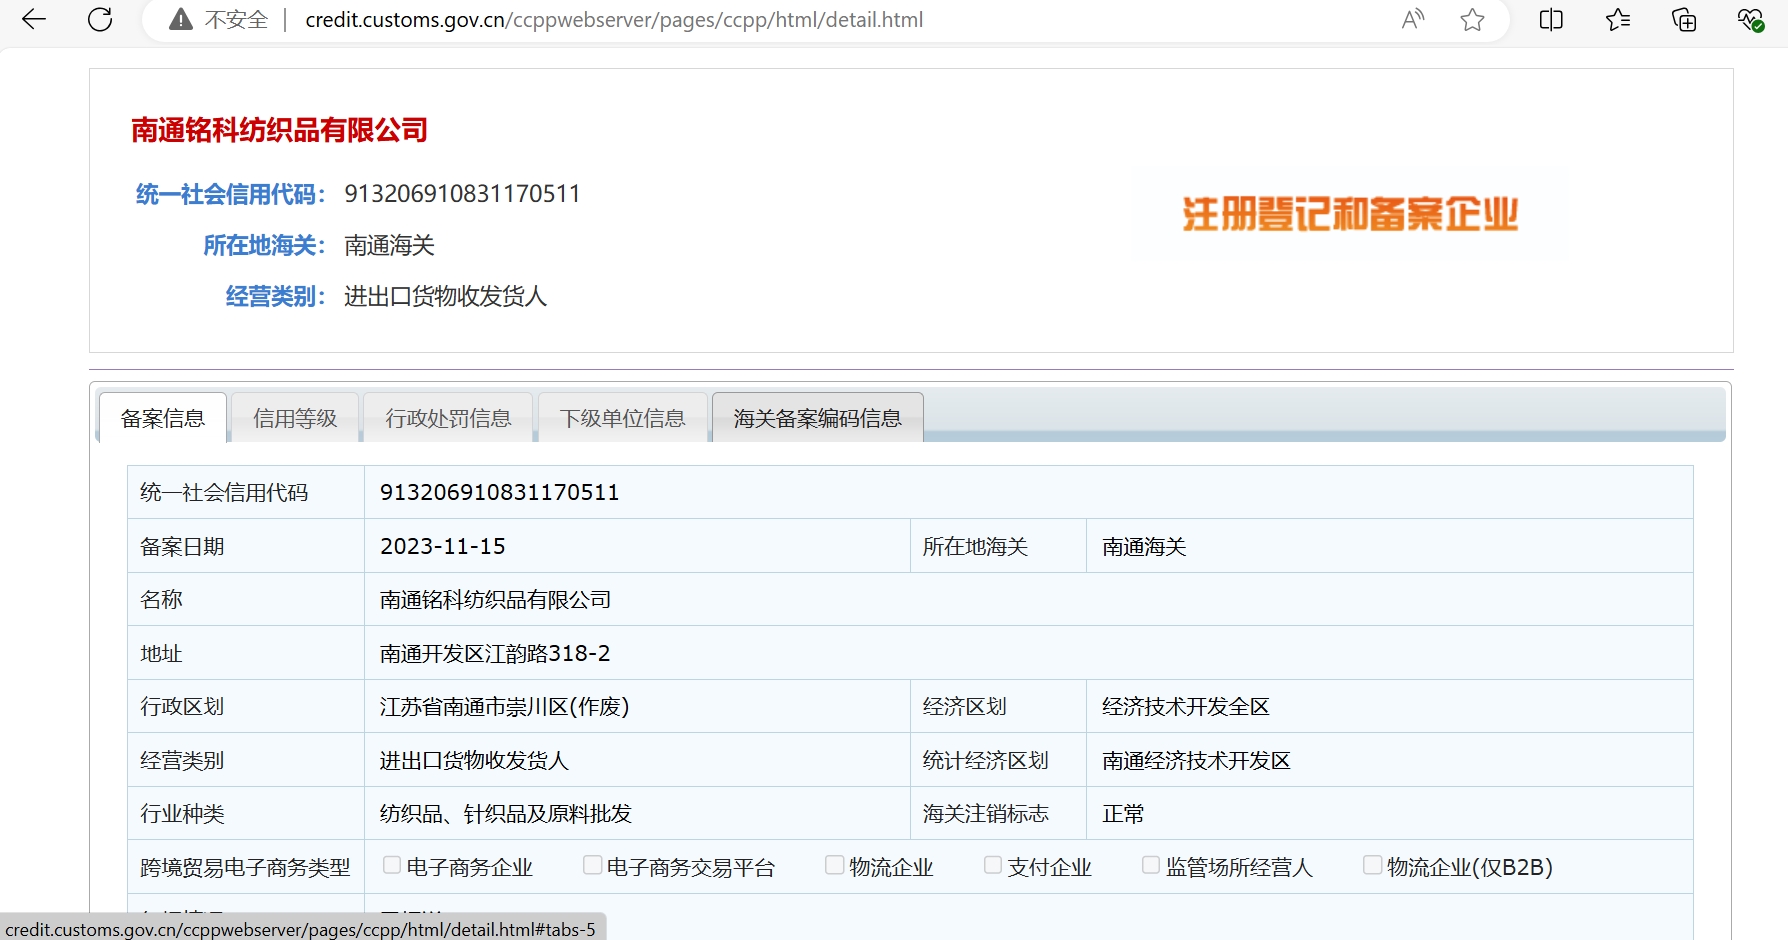Enable the 物流企业 checkbox
The width and height of the screenshot is (1788, 940).
[x=834, y=865]
